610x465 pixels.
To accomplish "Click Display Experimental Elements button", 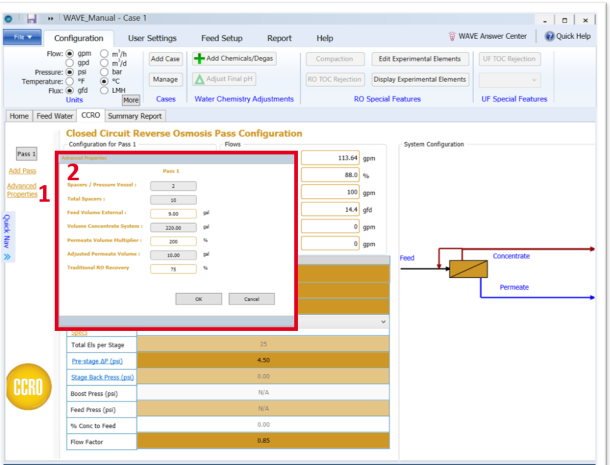I will (420, 79).
